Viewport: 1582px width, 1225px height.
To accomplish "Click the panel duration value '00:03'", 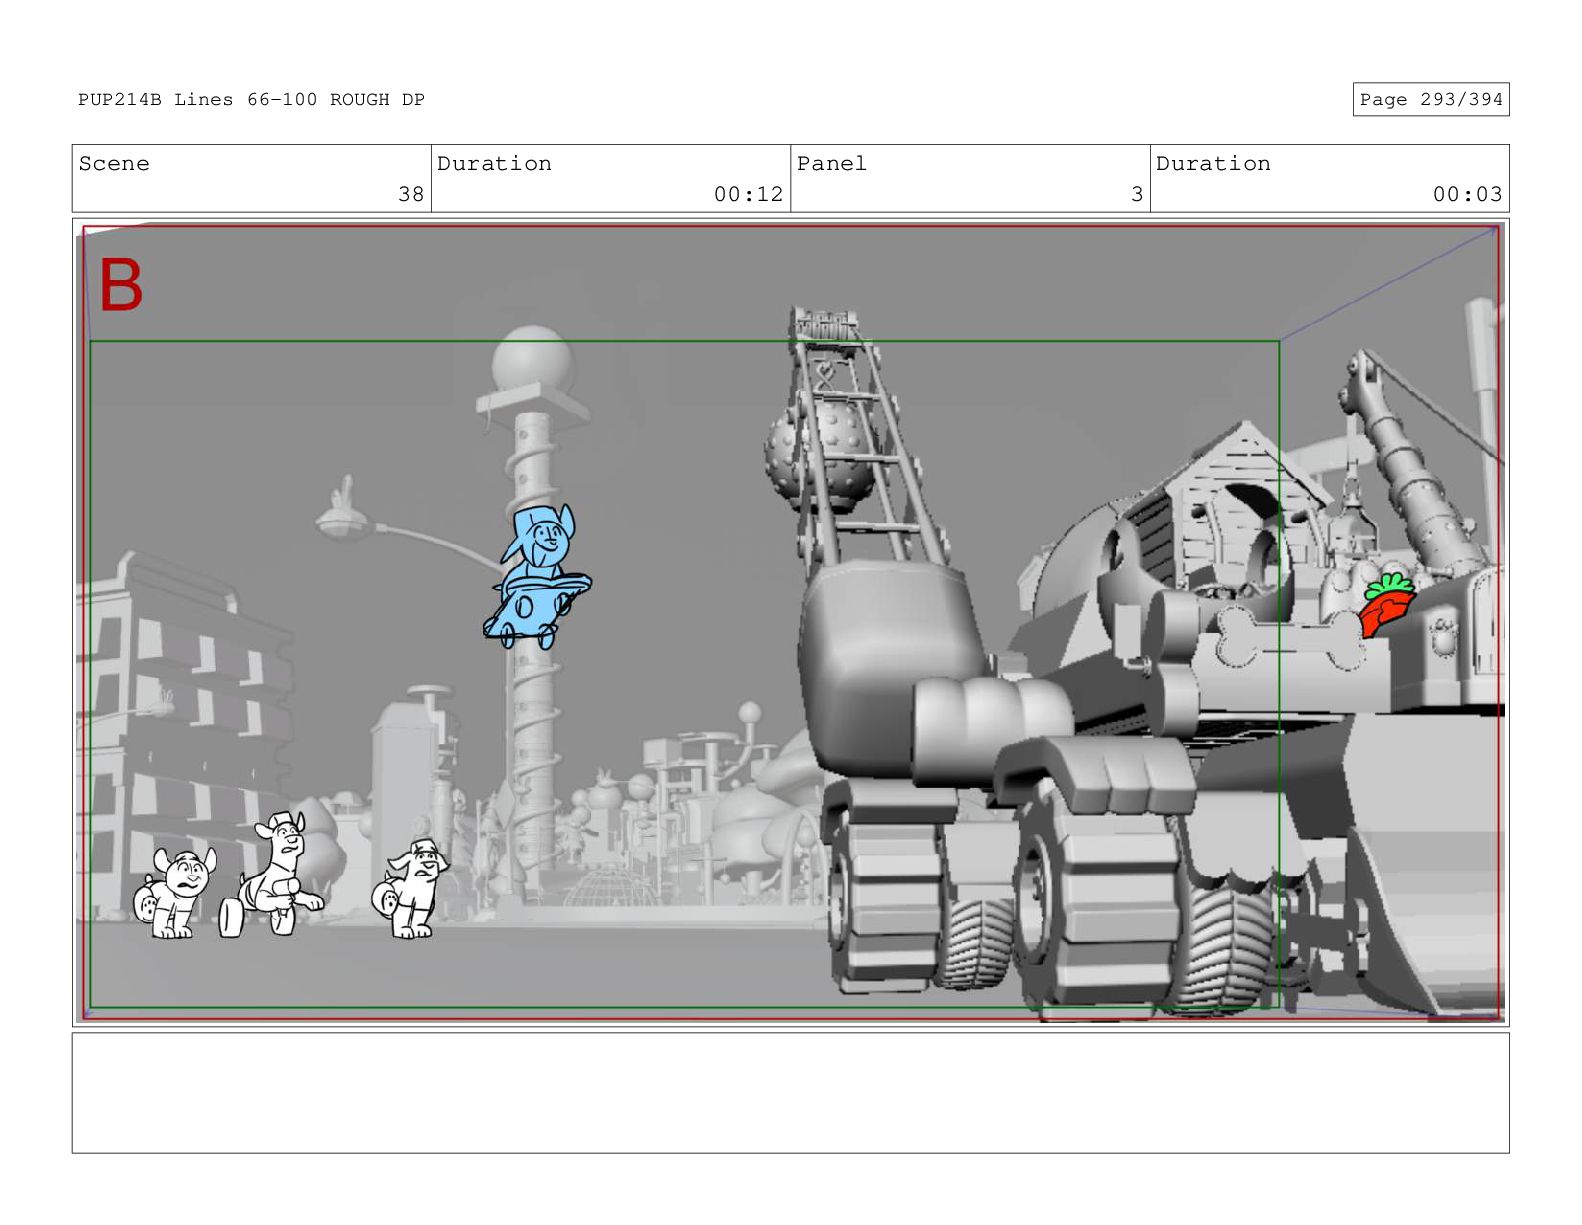I will (1467, 194).
